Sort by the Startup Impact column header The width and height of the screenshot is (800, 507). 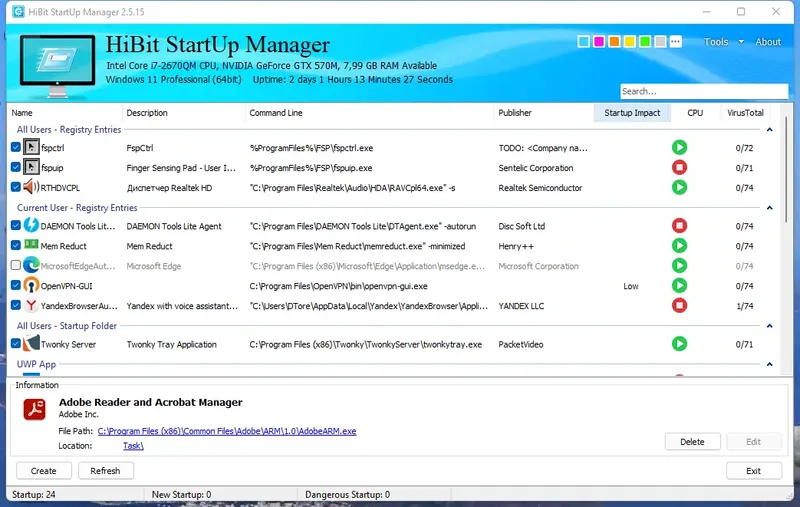tap(632, 113)
